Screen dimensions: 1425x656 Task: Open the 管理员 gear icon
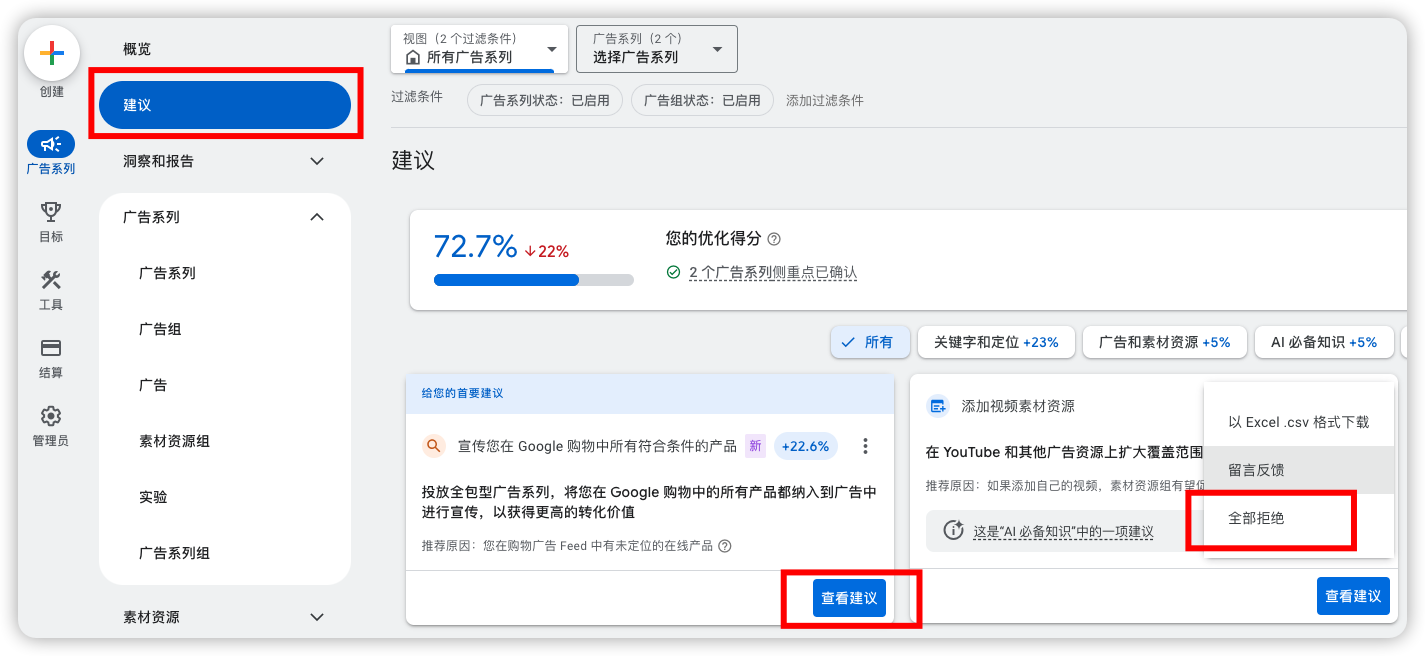(x=51, y=416)
